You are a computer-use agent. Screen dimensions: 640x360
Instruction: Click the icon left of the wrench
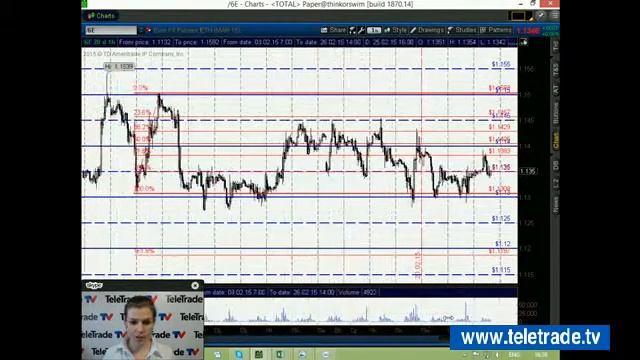pyautogui.click(x=353, y=30)
